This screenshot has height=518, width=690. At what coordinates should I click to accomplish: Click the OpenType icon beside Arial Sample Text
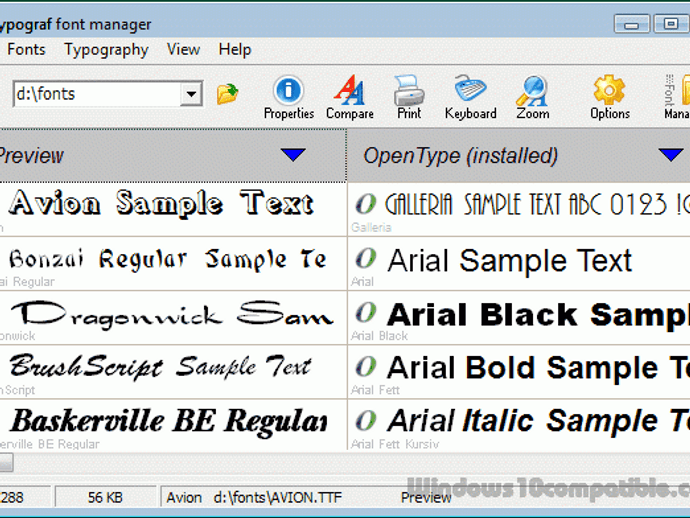366,258
